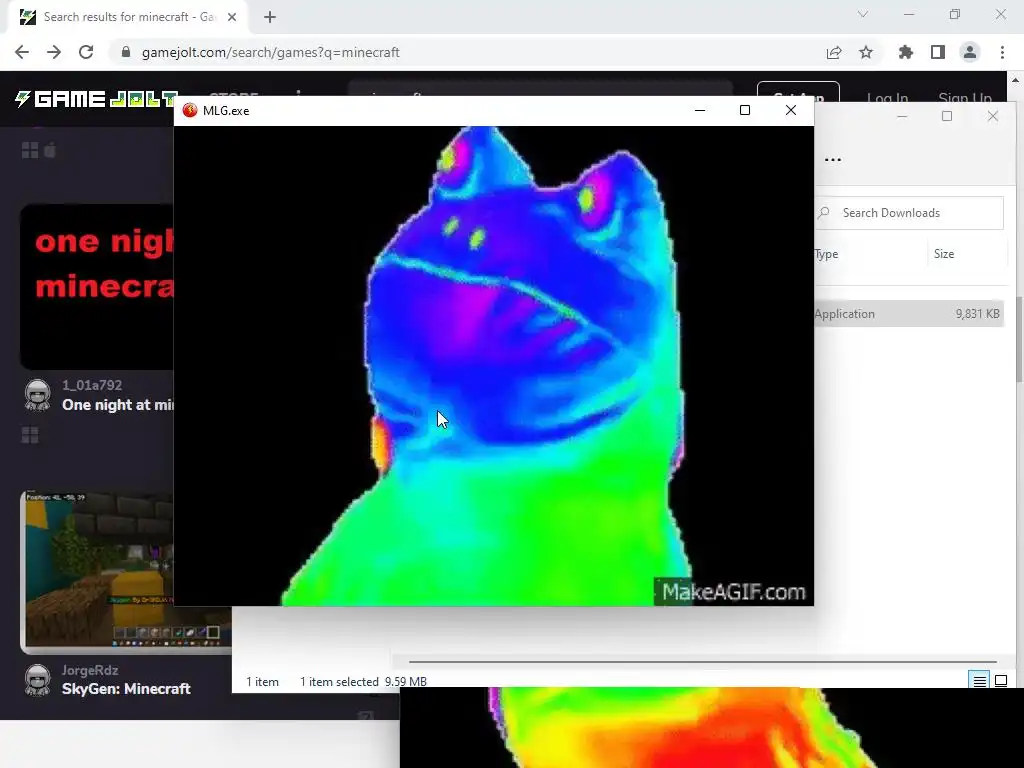The width and height of the screenshot is (1024, 768).
Task: Go back in the Chrome browser
Action: 22,52
